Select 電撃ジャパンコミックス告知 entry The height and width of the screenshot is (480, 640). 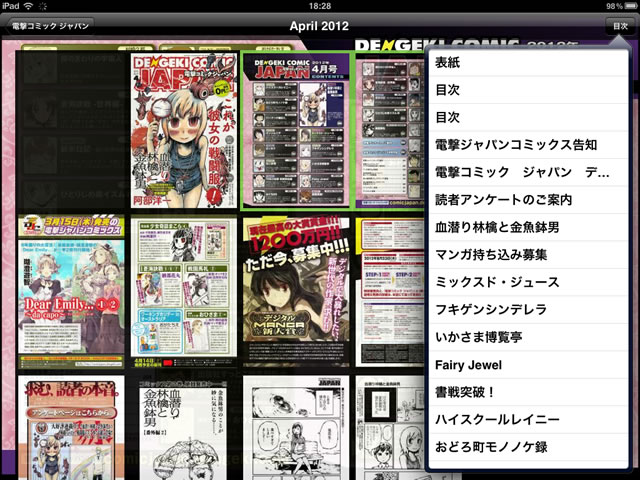(x=529, y=145)
